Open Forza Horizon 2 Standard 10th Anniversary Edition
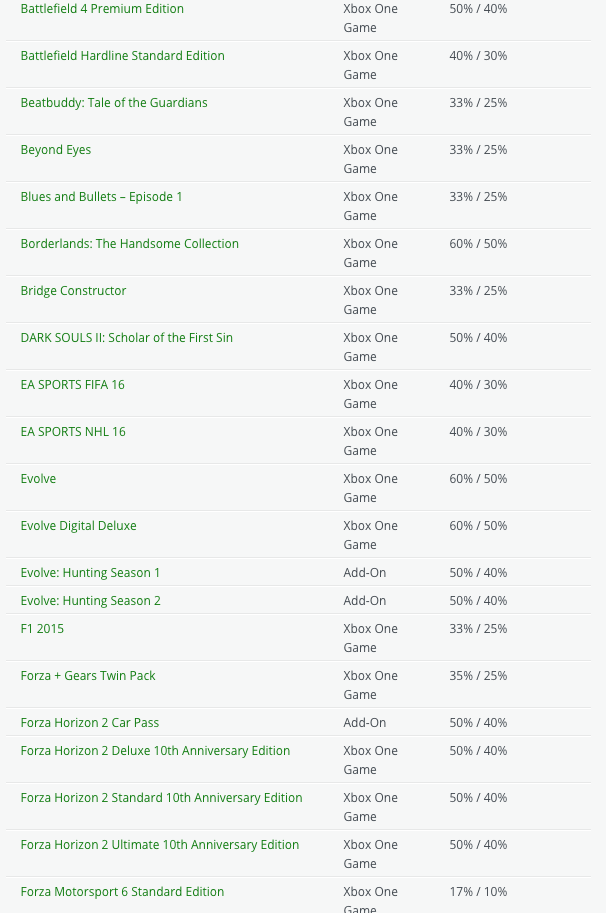The width and height of the screenshot is (606, 913). (161, 798)
